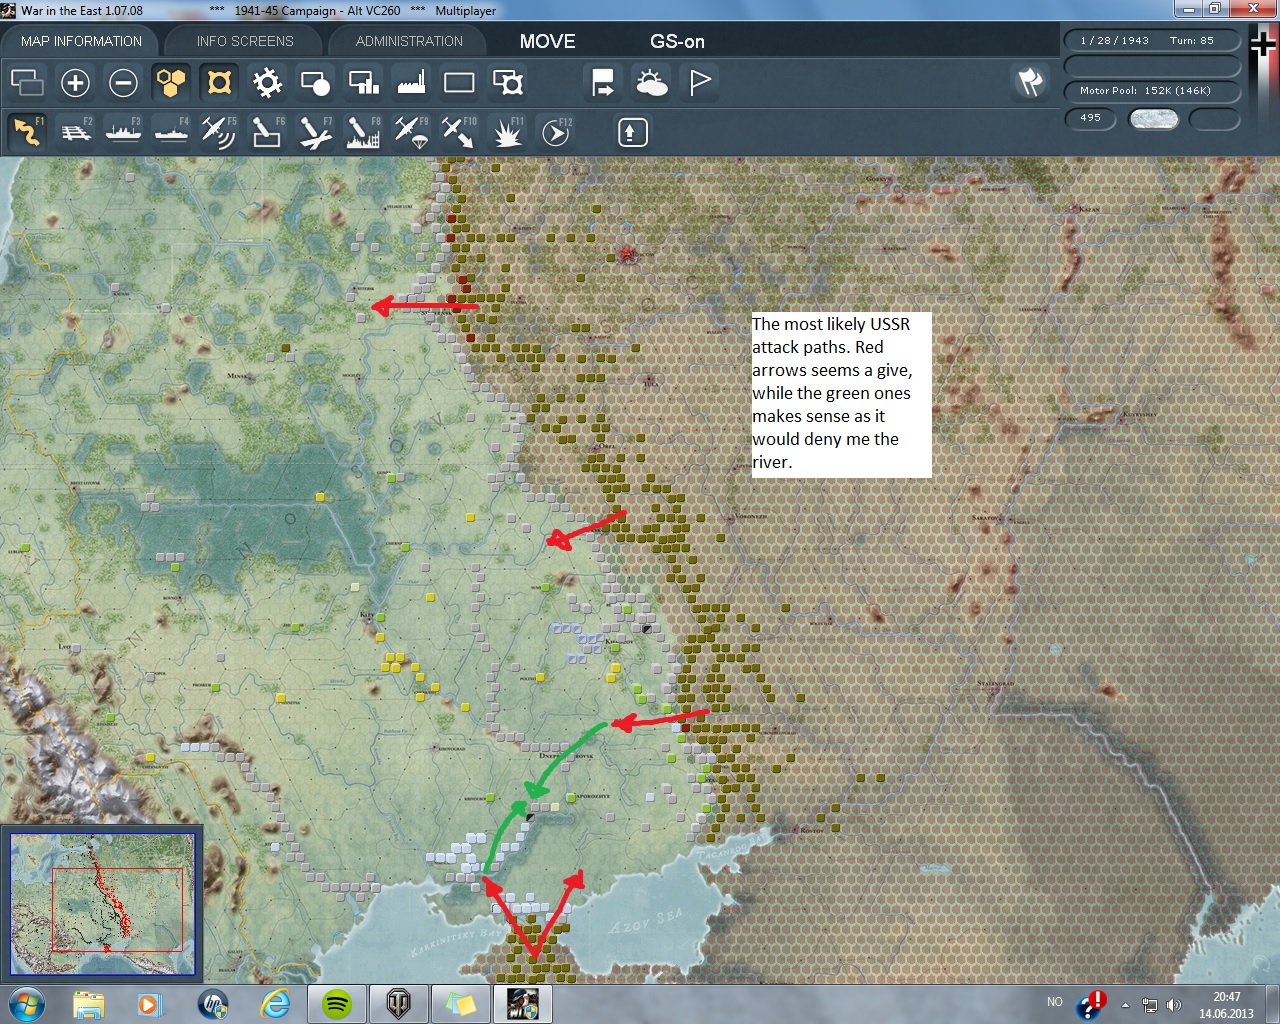Zoom out of the map

(123, 82)
